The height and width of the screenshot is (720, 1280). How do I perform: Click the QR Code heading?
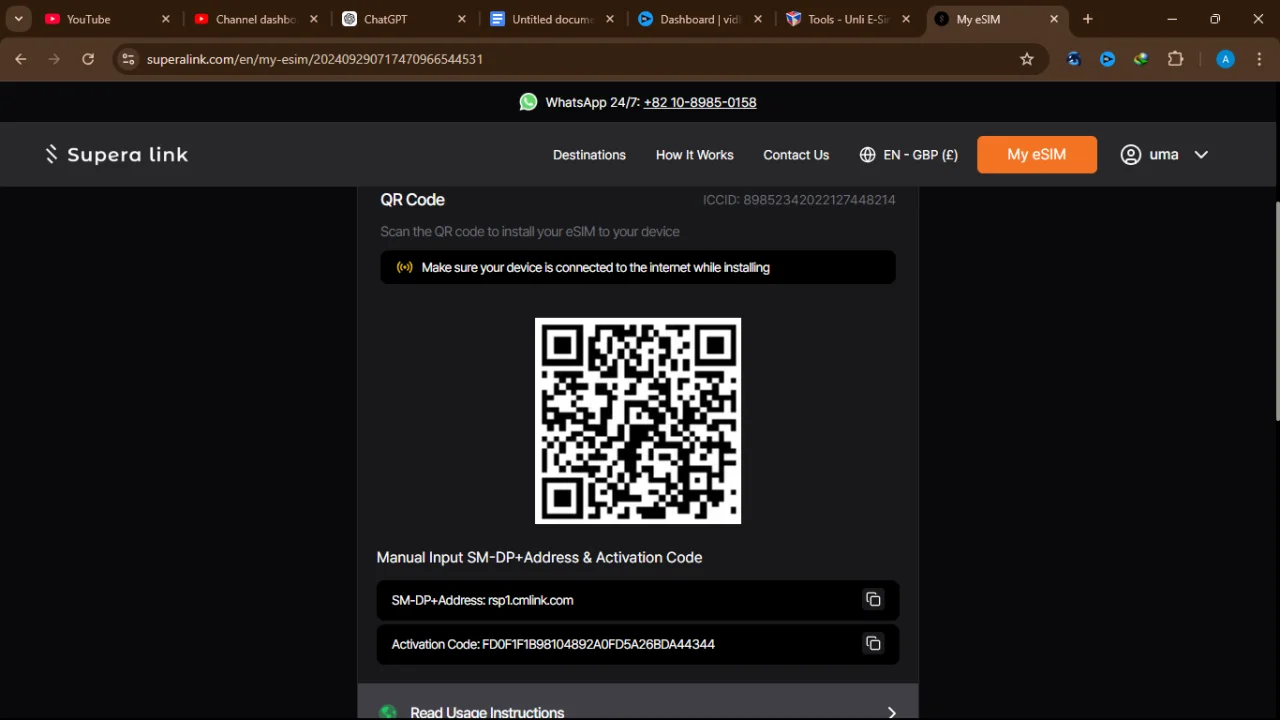(412, 200)
